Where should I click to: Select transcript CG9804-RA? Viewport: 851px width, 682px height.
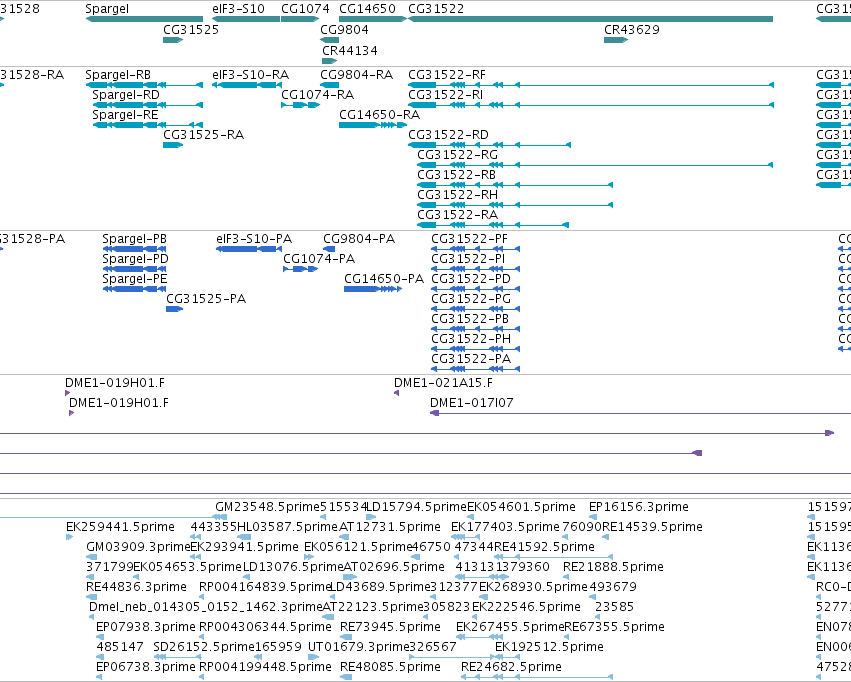pos(356,75)
